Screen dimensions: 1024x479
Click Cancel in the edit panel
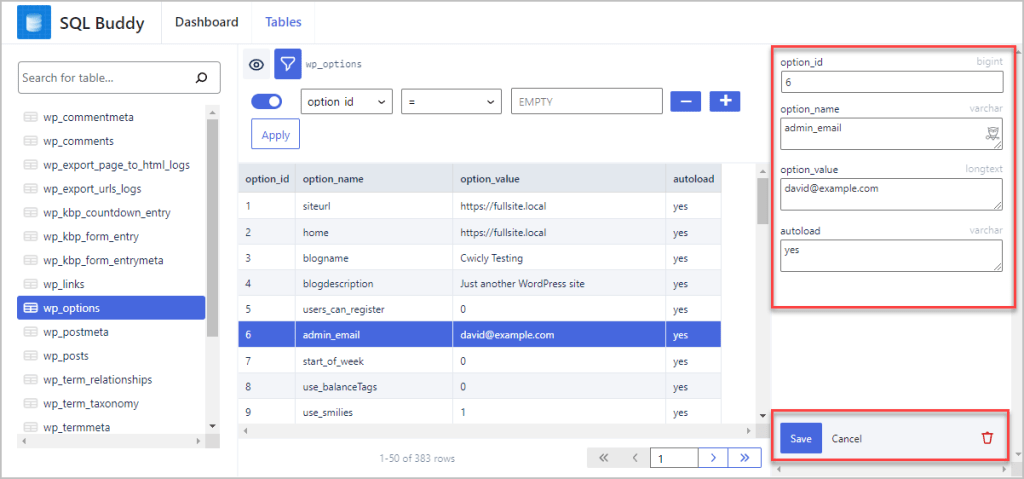(x=846, y=438)
